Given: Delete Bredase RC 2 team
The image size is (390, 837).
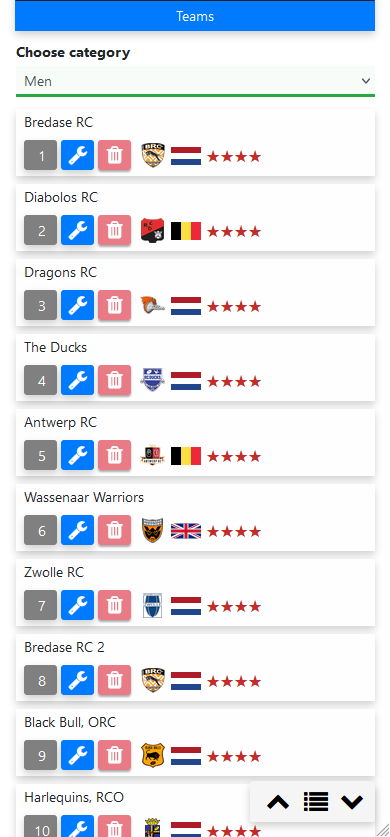Looking at the screenshot, I should point(114,680).
